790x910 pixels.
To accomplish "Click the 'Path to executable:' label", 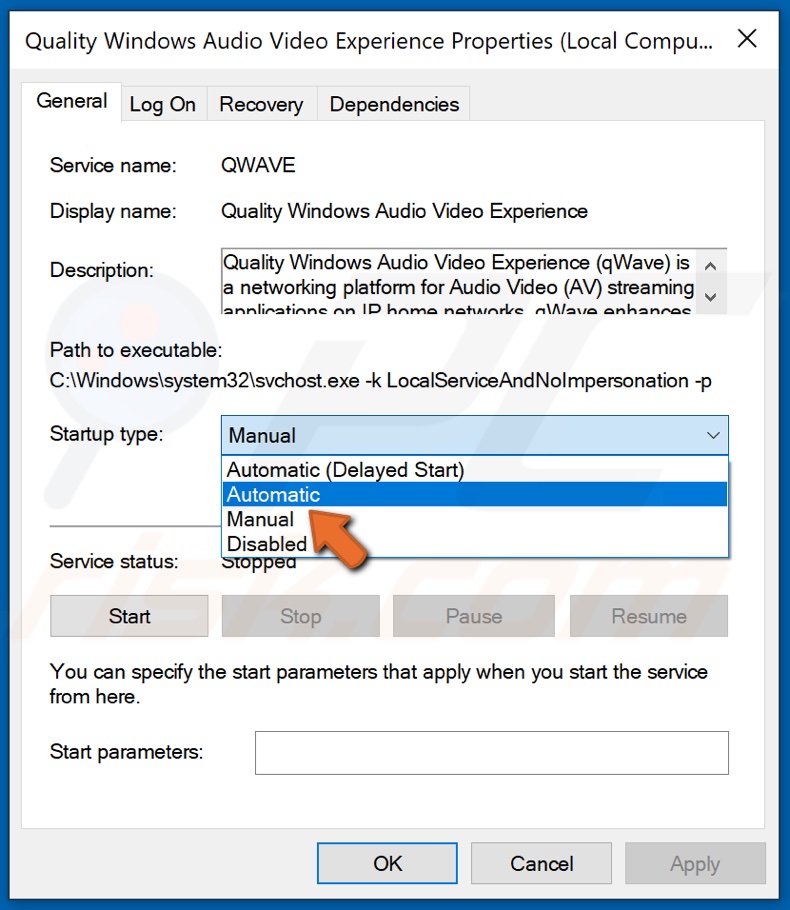I will [136, 350].
